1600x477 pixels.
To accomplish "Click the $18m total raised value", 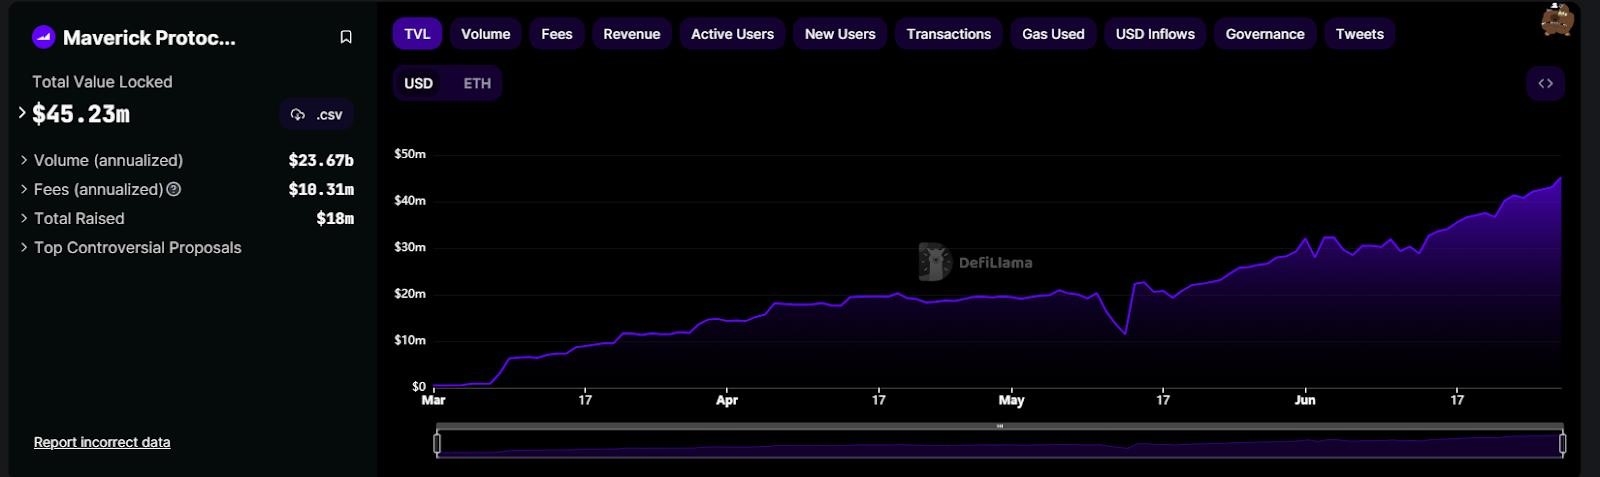I will [x=335, y=218].
